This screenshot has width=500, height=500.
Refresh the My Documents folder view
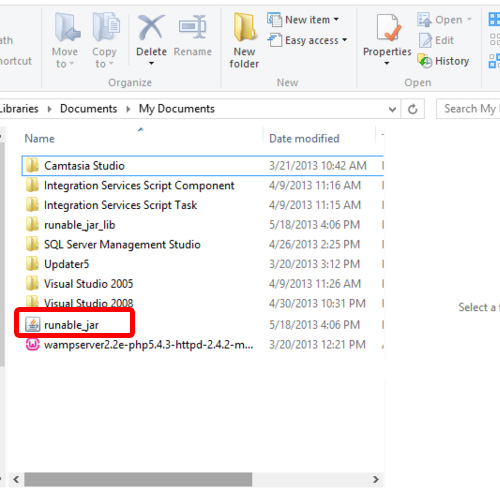[413, 109]
